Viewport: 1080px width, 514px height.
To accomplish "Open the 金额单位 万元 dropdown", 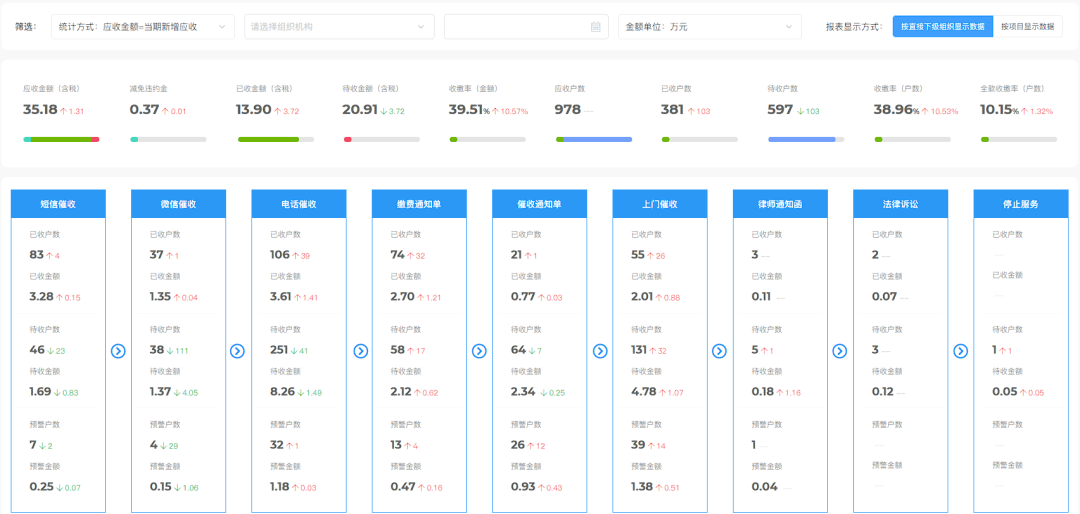I will coord(709,27).
